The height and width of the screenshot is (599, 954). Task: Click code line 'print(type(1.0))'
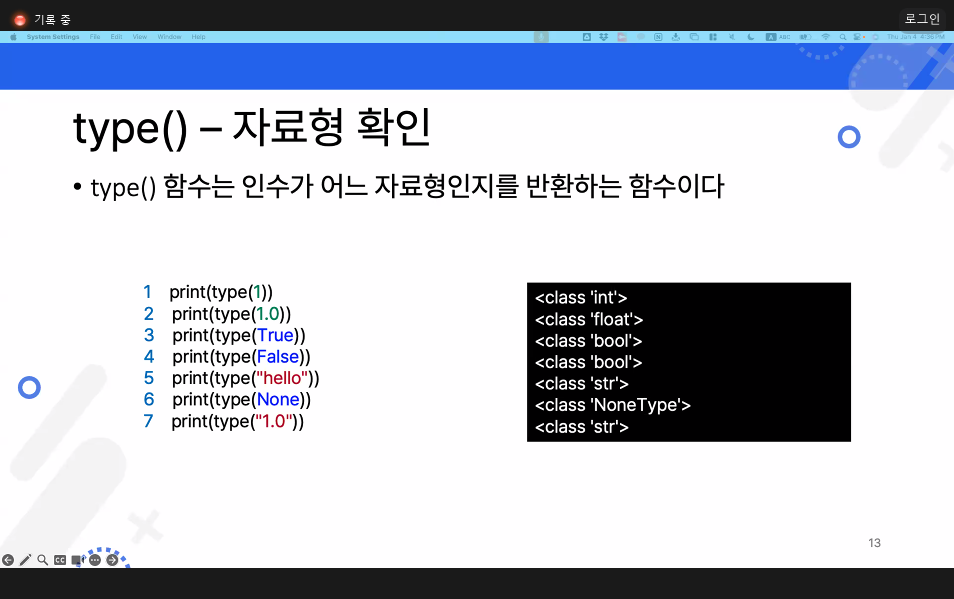tap(231, 314)
